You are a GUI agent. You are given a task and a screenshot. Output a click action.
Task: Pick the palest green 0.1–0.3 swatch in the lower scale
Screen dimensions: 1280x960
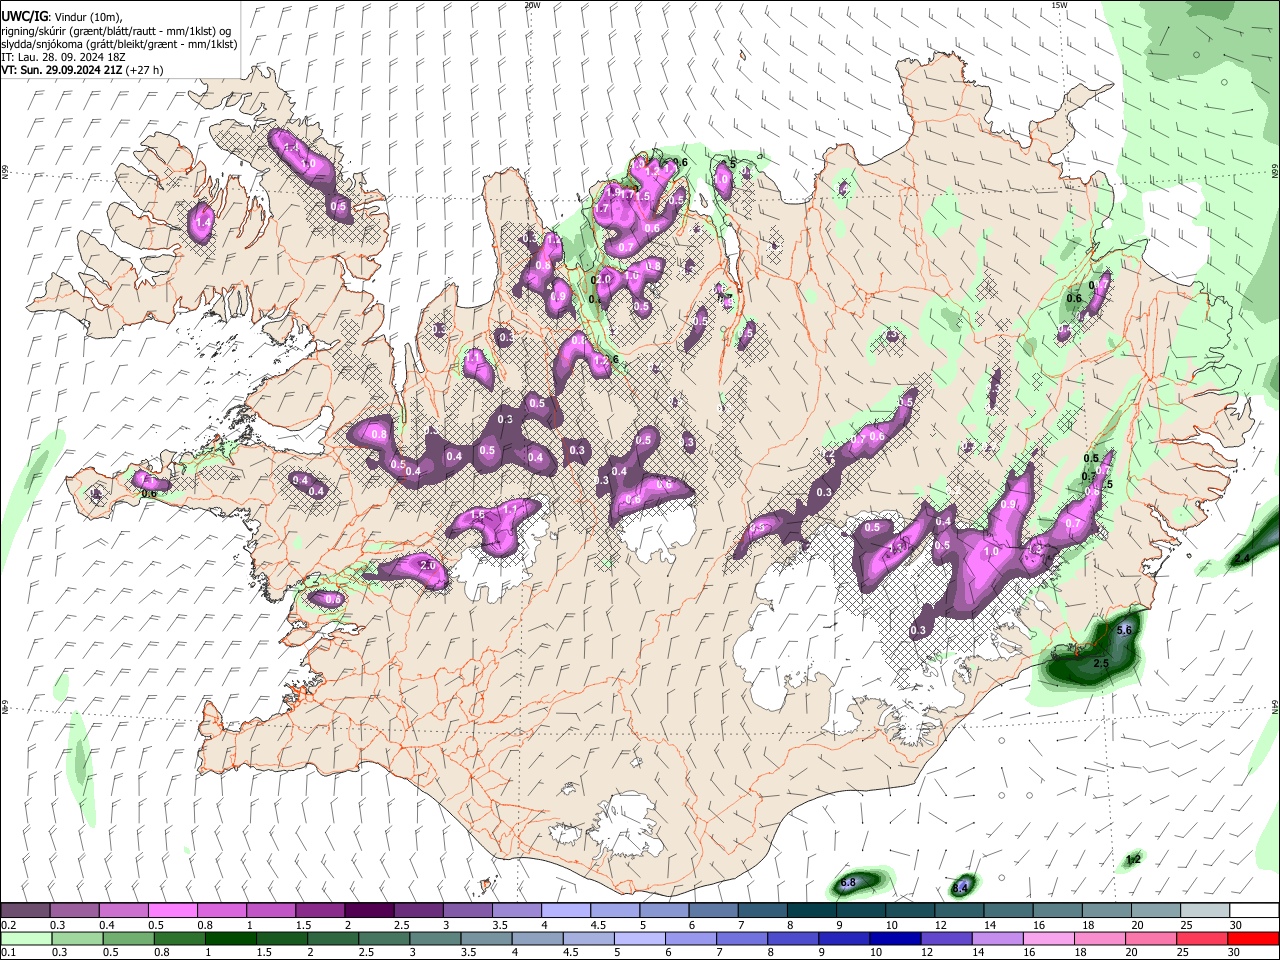[26, 938]
